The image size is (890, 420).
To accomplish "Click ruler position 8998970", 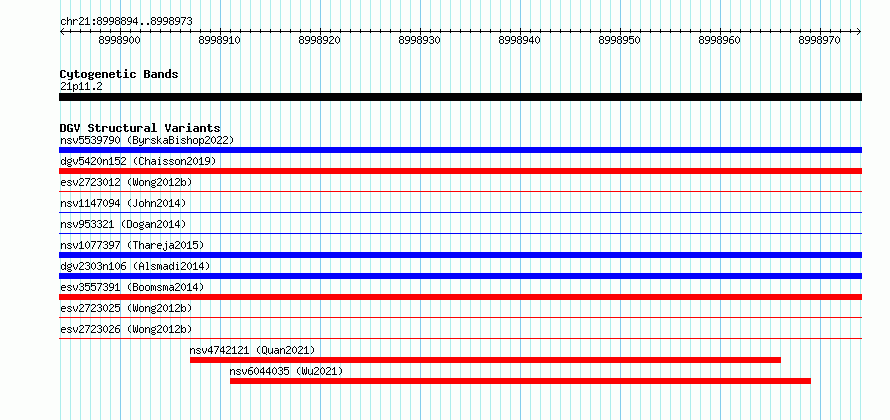I will click(820, 40).
